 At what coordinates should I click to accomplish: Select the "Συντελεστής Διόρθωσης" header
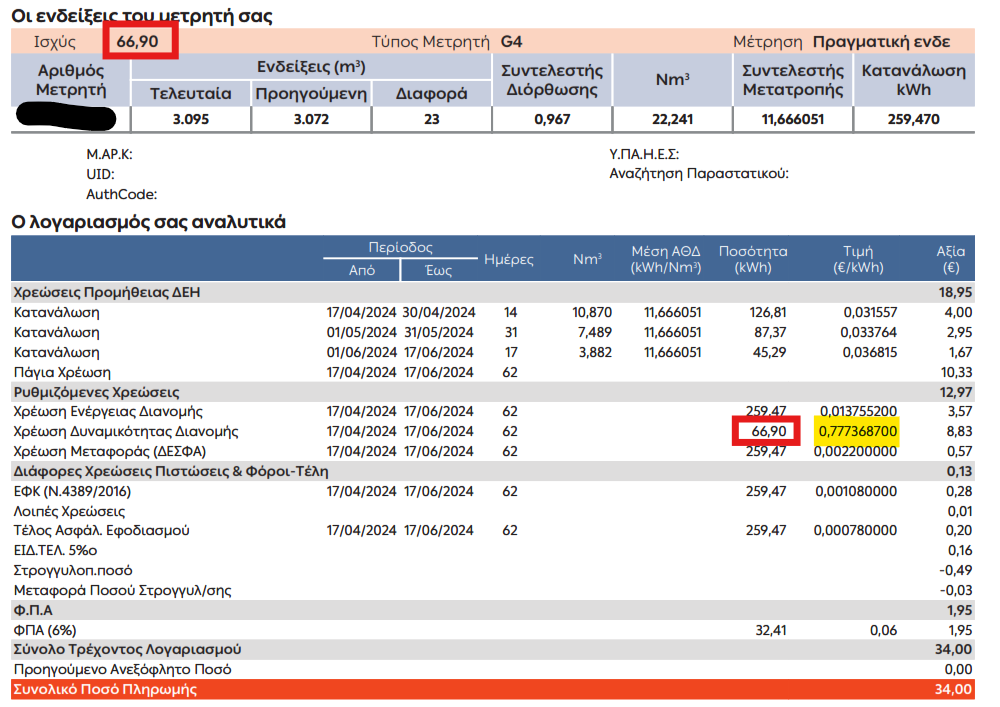552,80
